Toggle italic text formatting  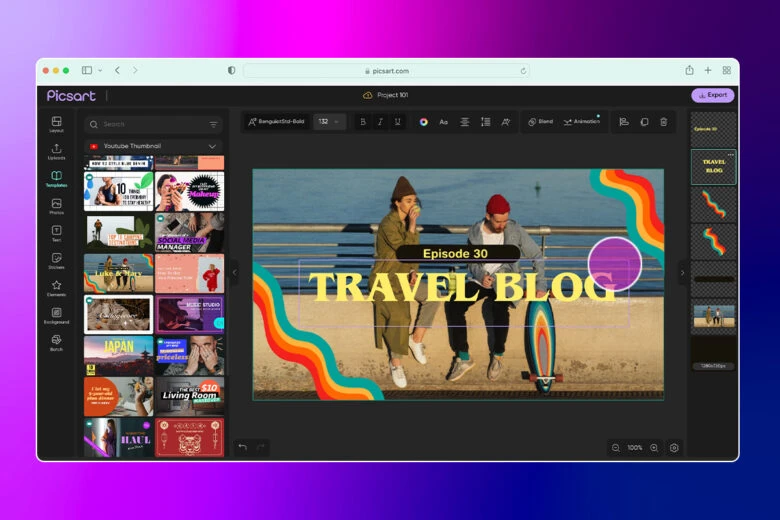[x=380, y=122]
